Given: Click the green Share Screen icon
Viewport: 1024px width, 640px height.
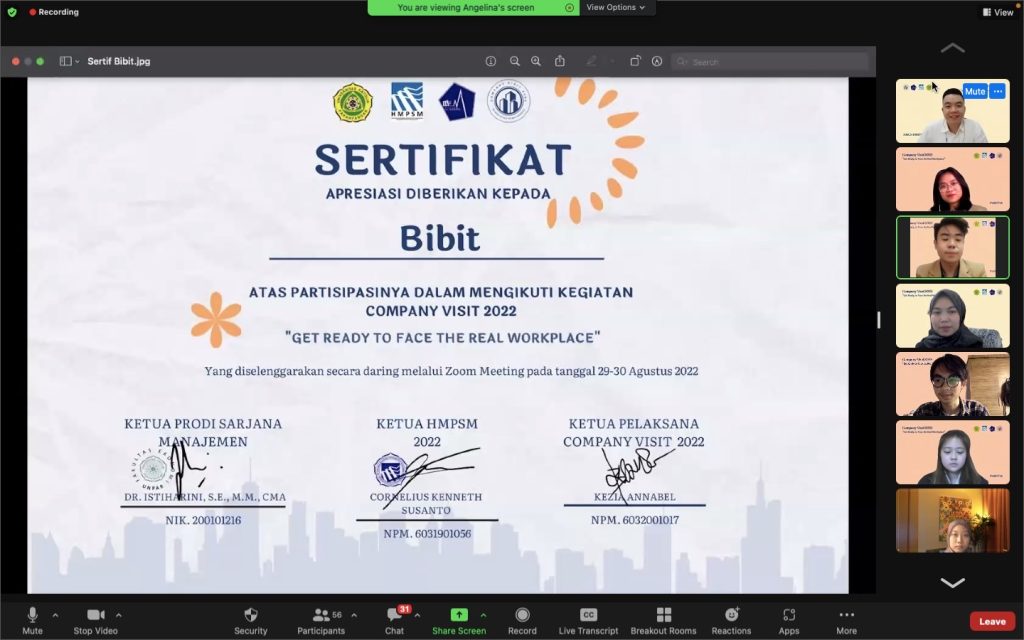Looking at the screenshot, I should pyautogui.click(x=459, y=615).
